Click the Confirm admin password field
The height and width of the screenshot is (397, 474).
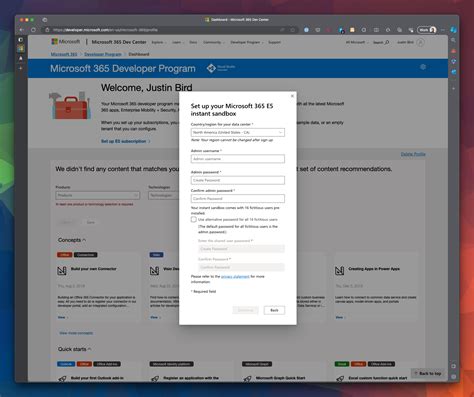[238, 198]
